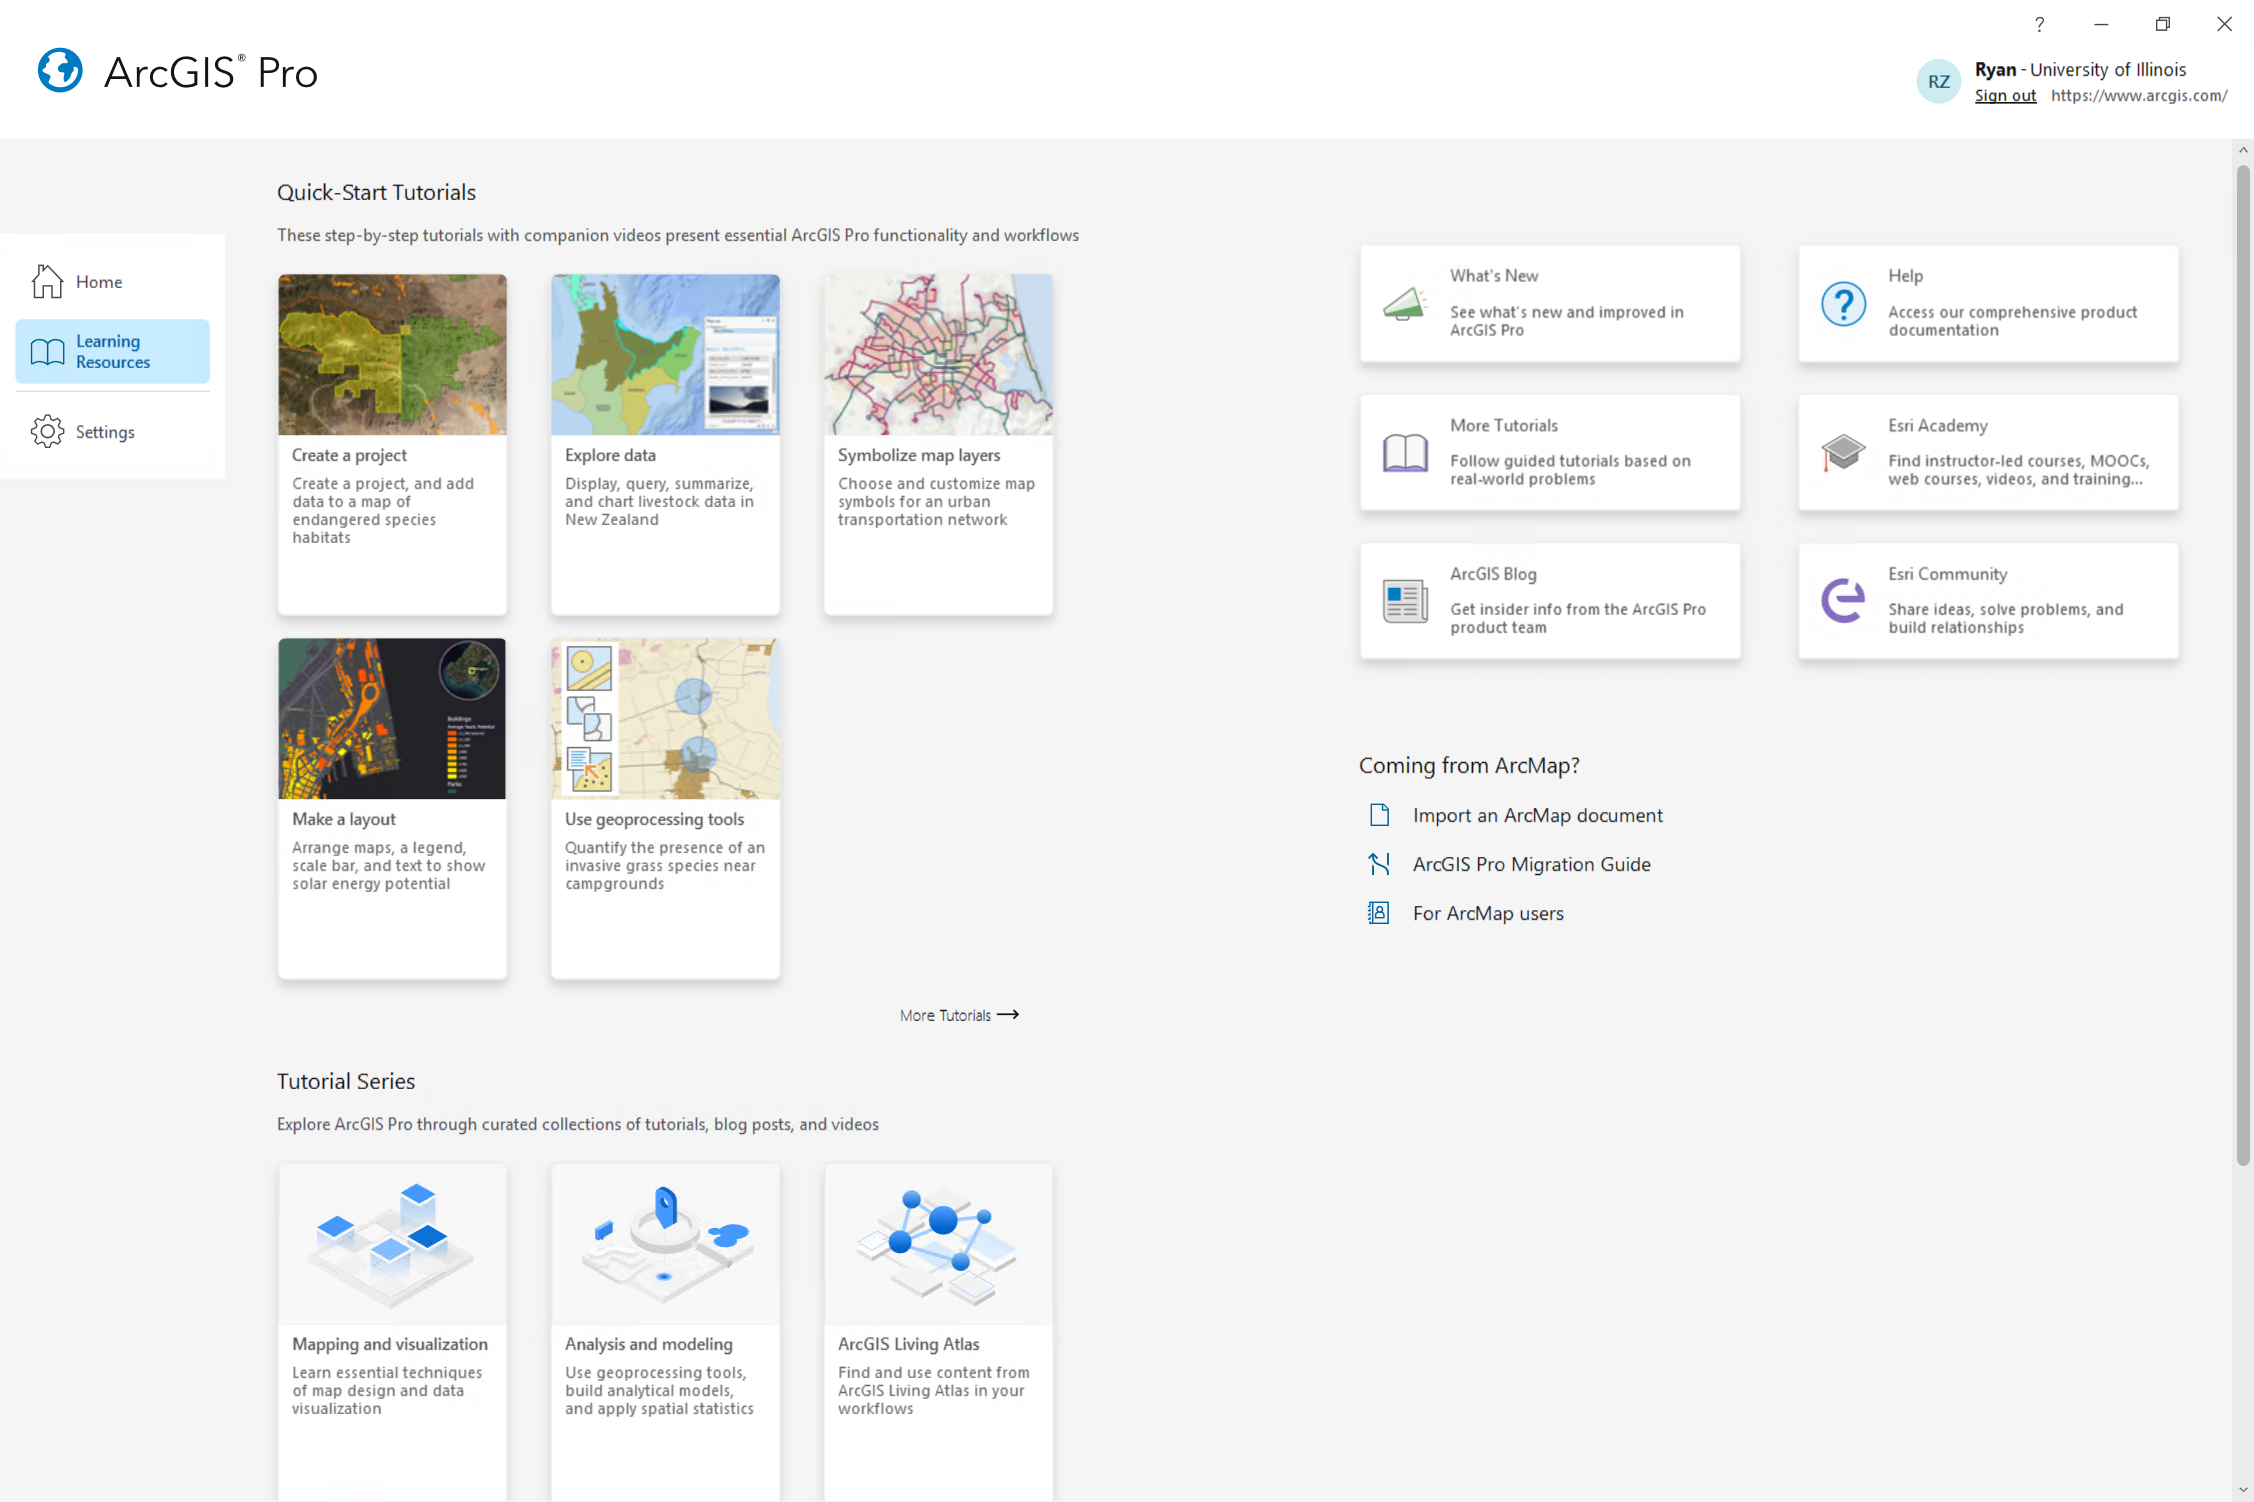This screenshot has height=1502, width=2254.
Task: Click the More Tutorials arrow icon
Action: 1008,1015
